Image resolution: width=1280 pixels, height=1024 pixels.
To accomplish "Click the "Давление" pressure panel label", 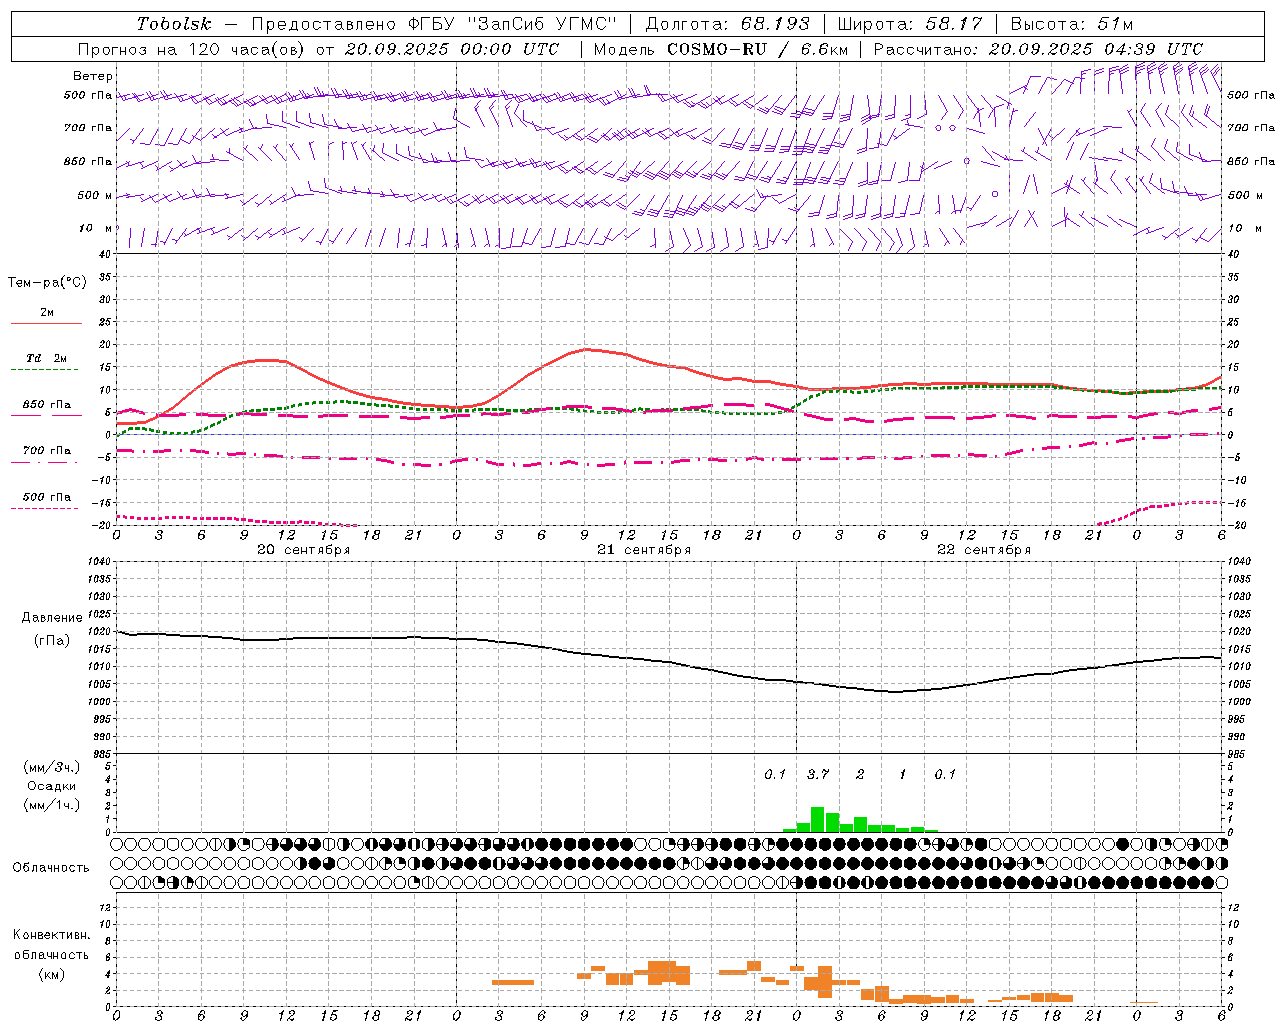I will pos(50,618).
